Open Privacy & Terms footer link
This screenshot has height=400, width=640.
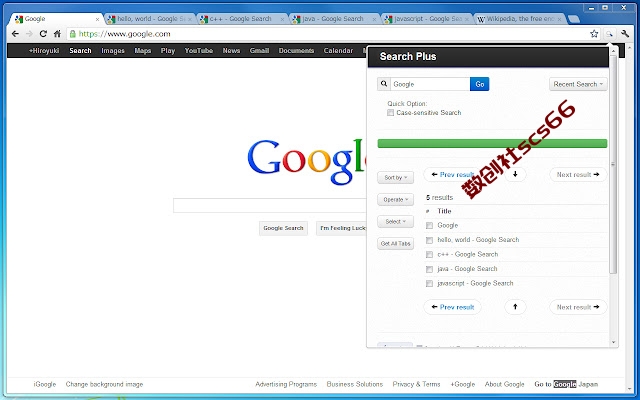tap(416, 384)
